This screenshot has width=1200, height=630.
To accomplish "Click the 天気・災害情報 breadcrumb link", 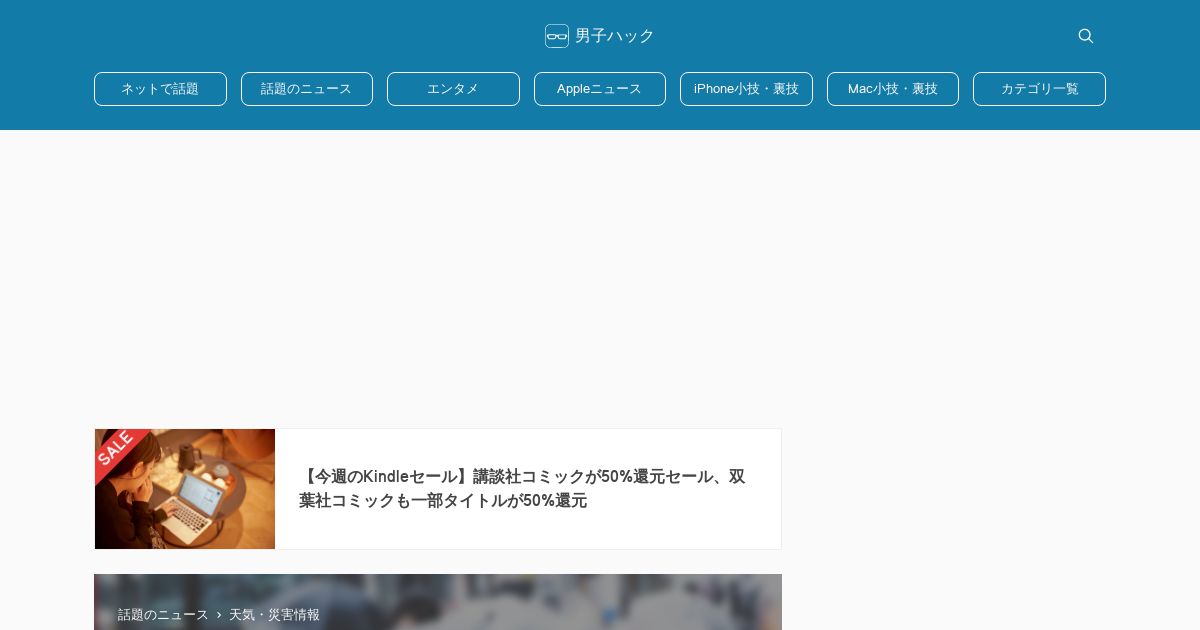I will 274,615.
